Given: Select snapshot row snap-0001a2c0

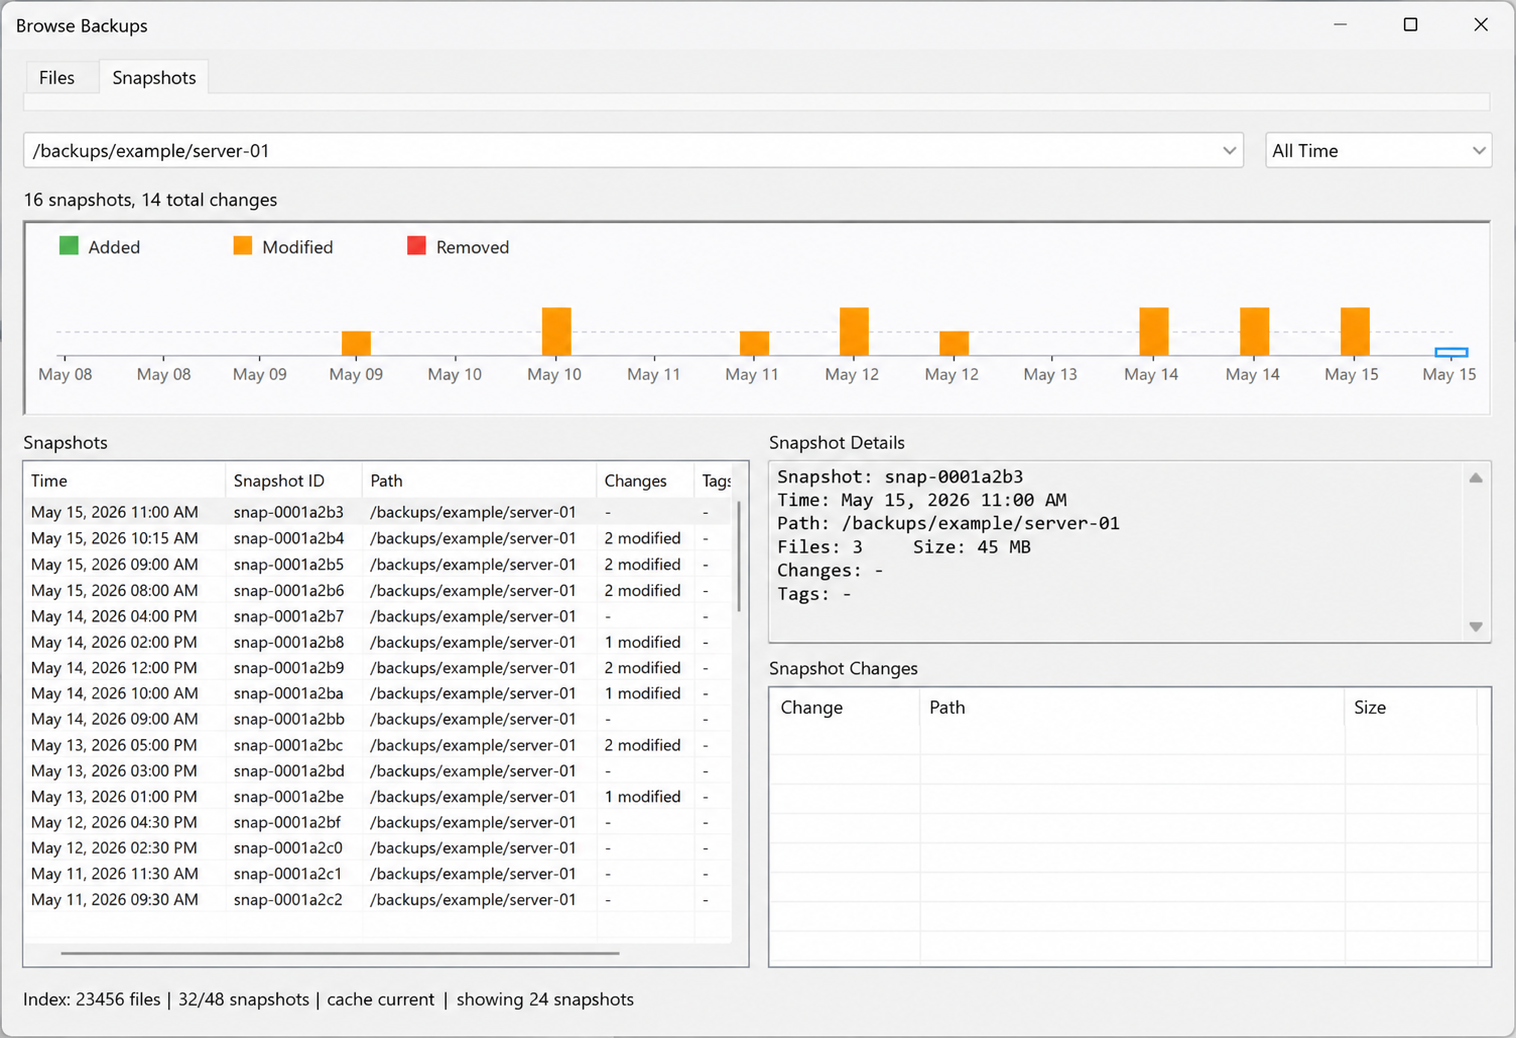Looking at the screenshot, I should 378,848.
